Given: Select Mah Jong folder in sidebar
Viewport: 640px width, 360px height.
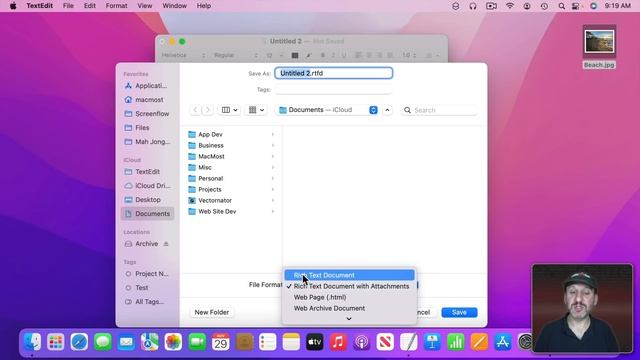Looking at the screenshot, I should click(x=147, y=142).
